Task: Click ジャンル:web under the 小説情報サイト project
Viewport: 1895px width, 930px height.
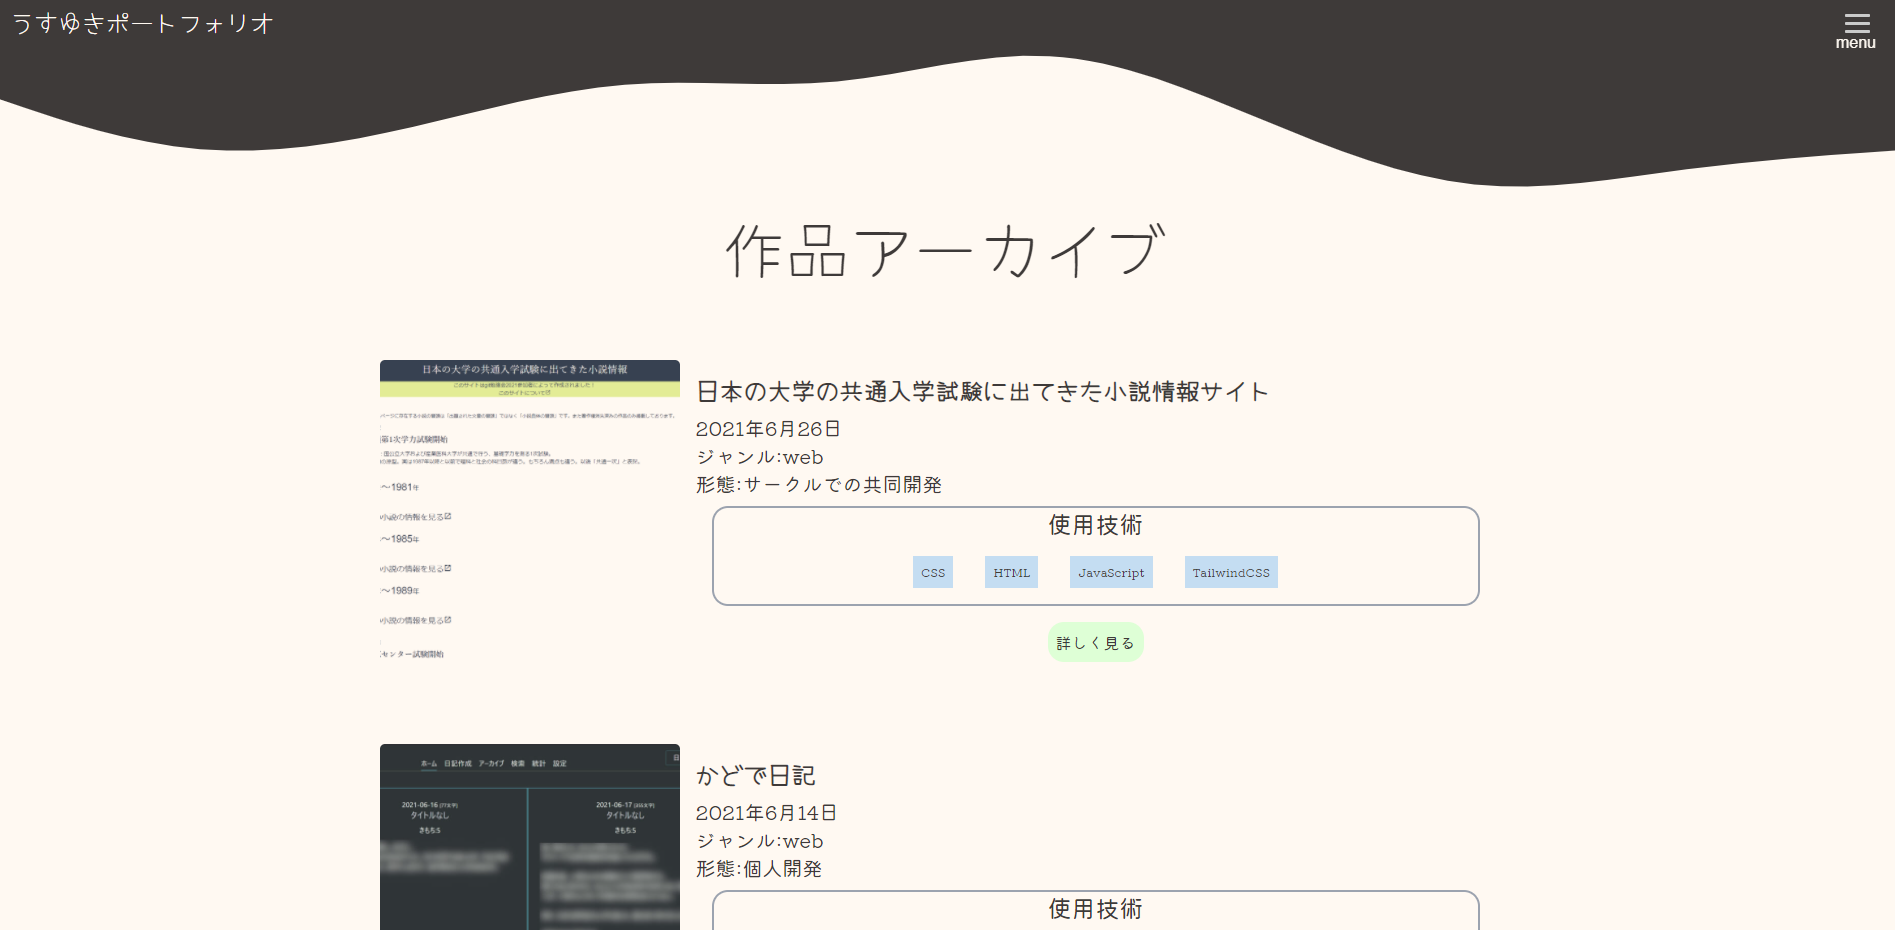Action: pos(760,457)
